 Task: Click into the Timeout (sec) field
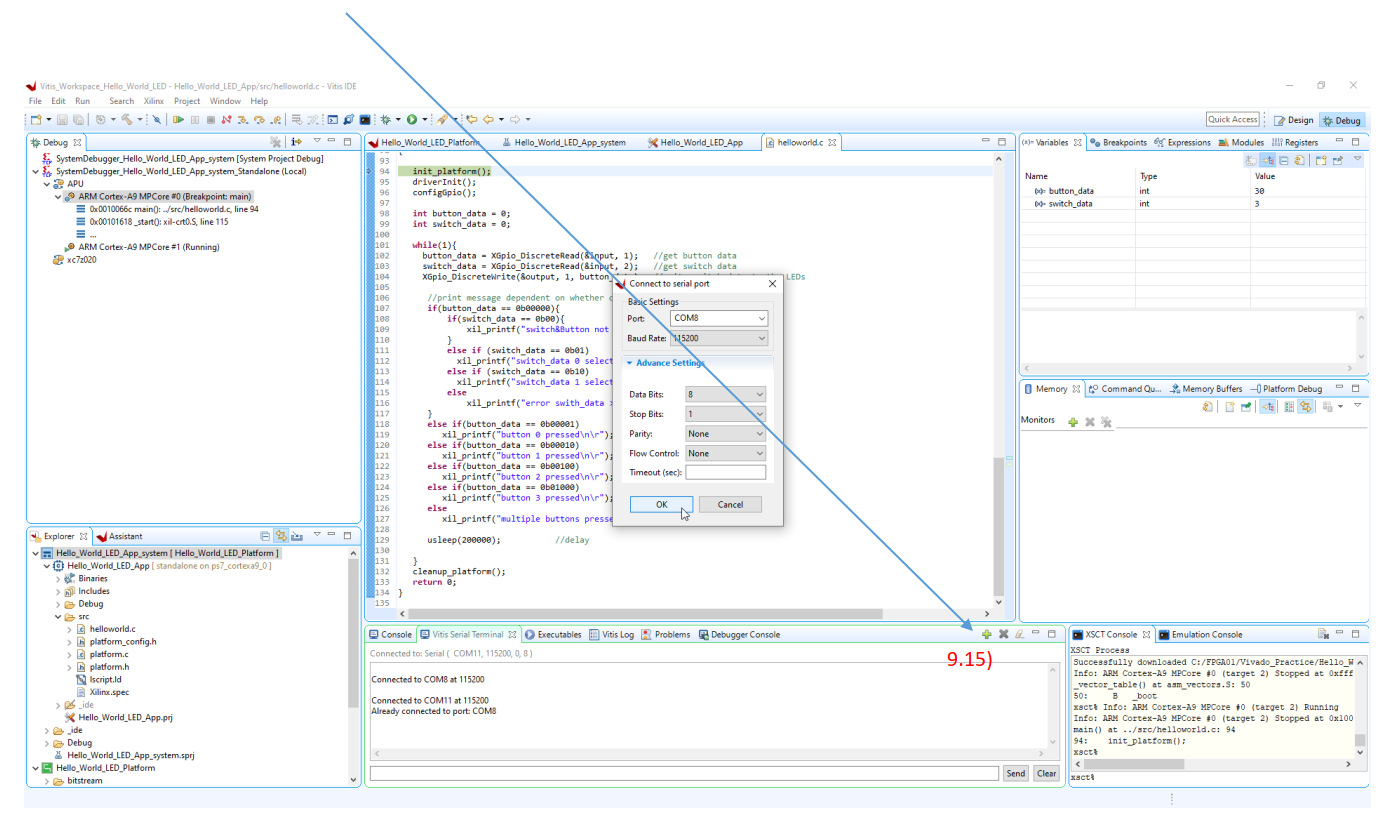725,472
